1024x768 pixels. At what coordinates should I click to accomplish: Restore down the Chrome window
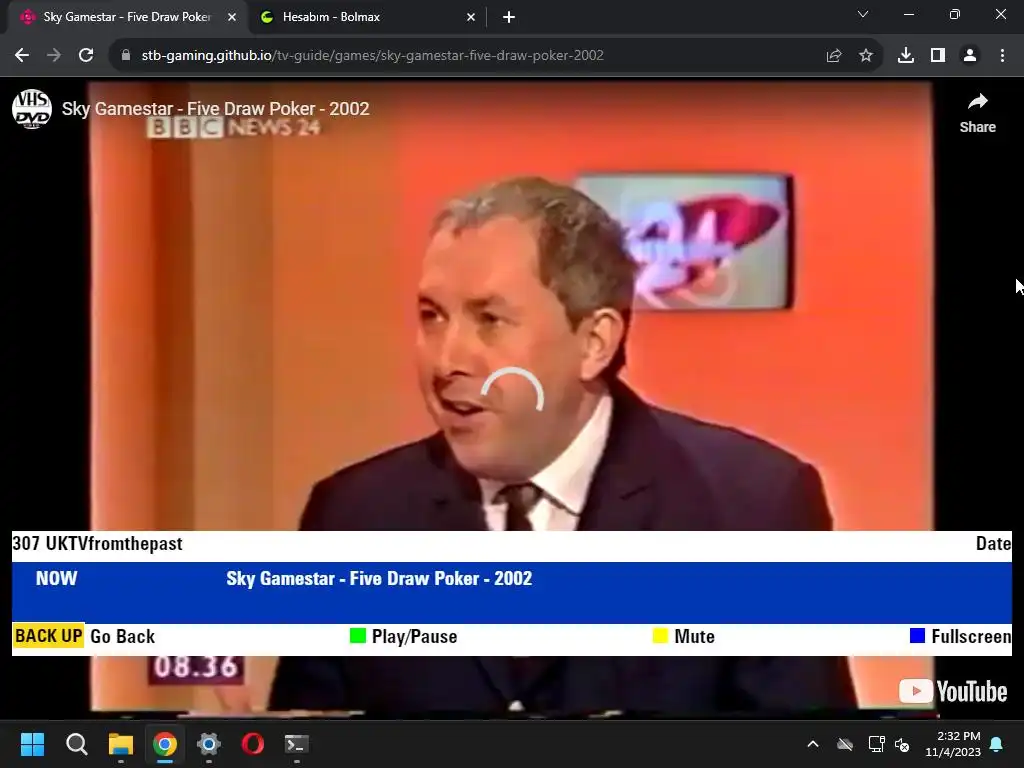pos(955,14)
